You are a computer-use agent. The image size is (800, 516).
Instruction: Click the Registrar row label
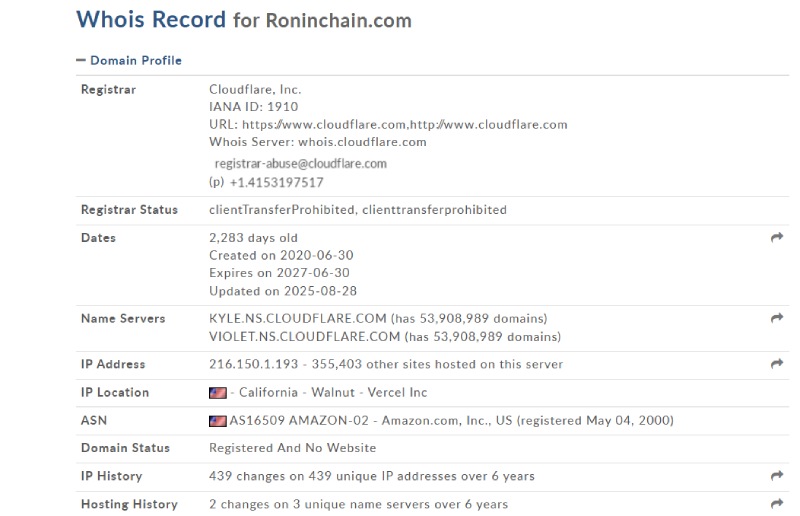[x=109, y=90]
